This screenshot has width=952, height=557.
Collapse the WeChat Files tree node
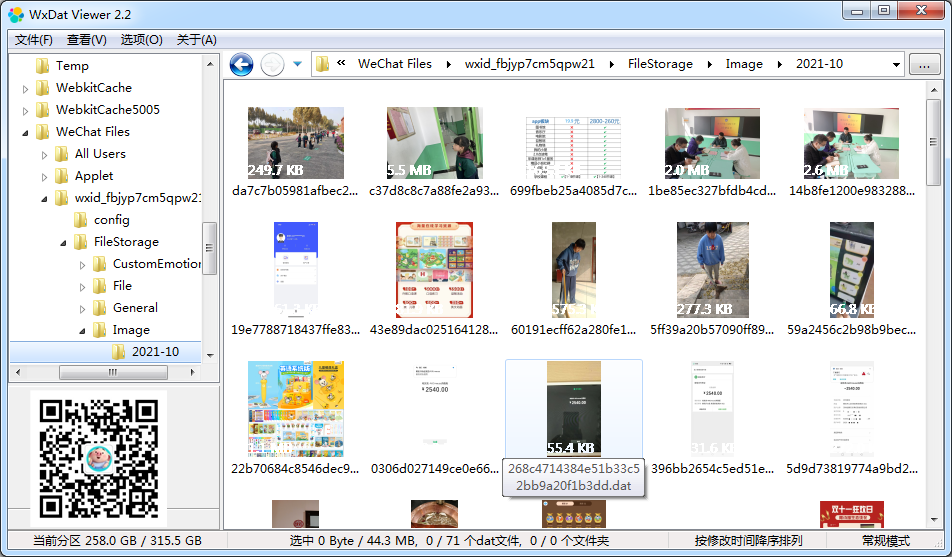(x=25, y=133)
